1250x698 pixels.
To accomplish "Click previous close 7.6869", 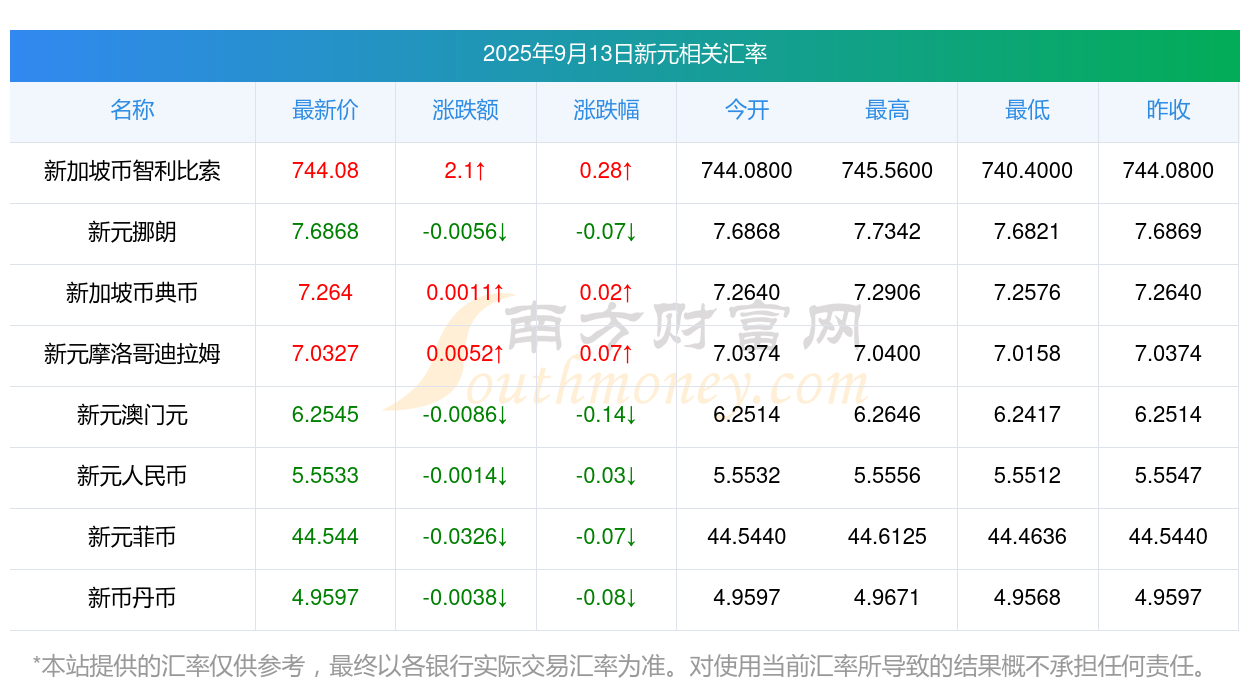I will tap(1168, 232).
